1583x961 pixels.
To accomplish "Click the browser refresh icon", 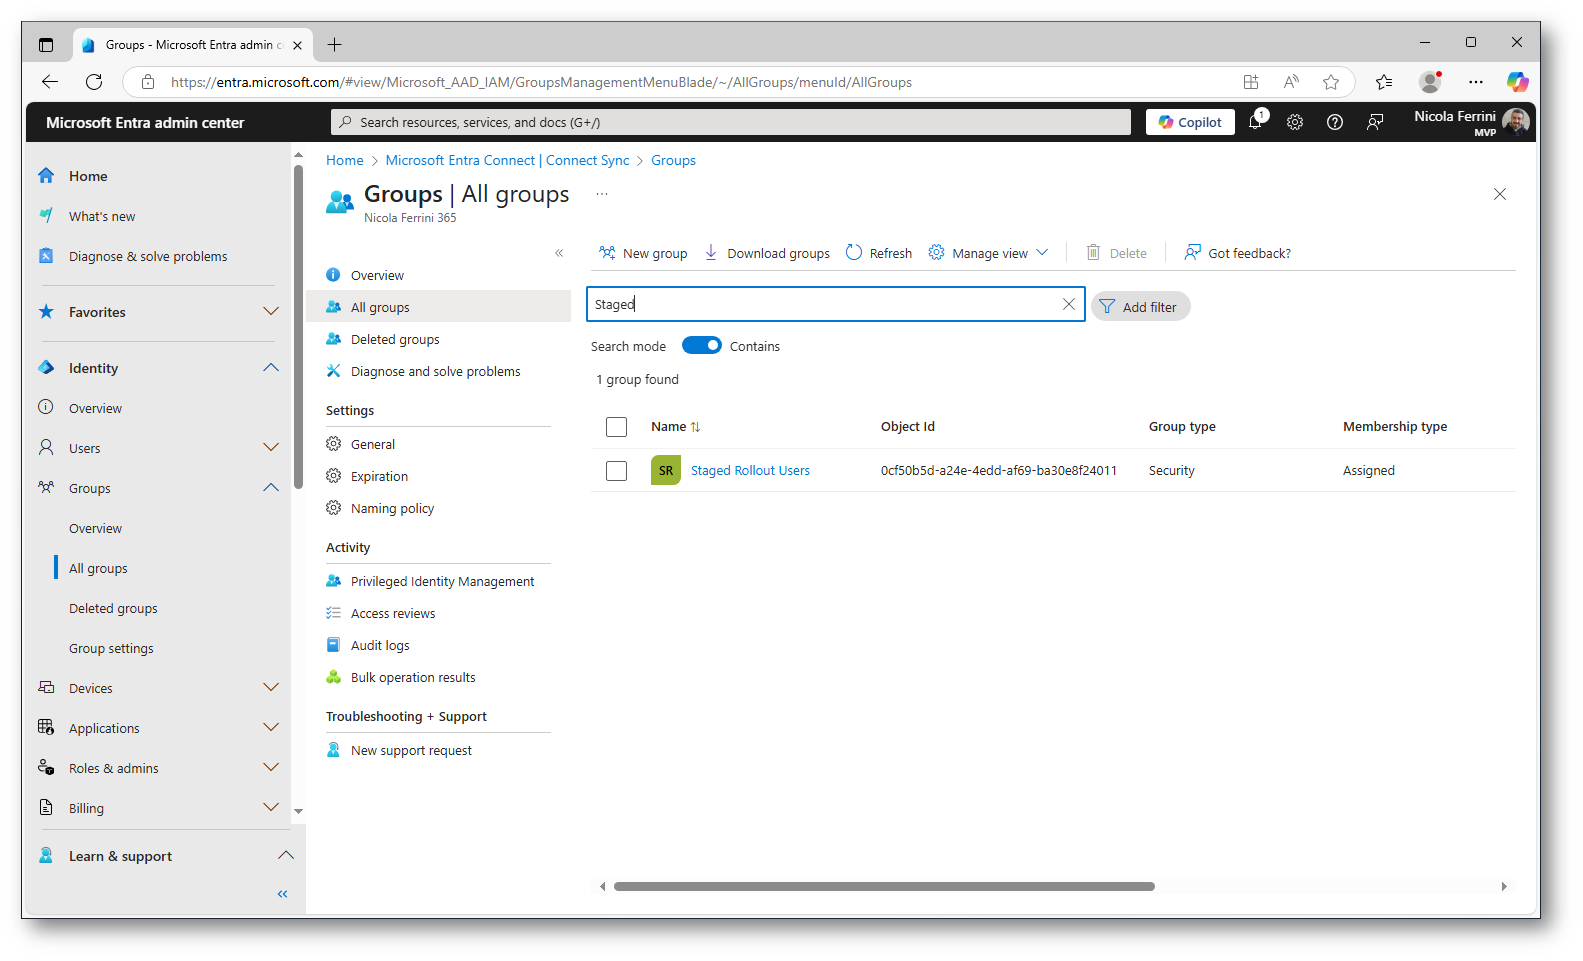I will coord(94,82).
